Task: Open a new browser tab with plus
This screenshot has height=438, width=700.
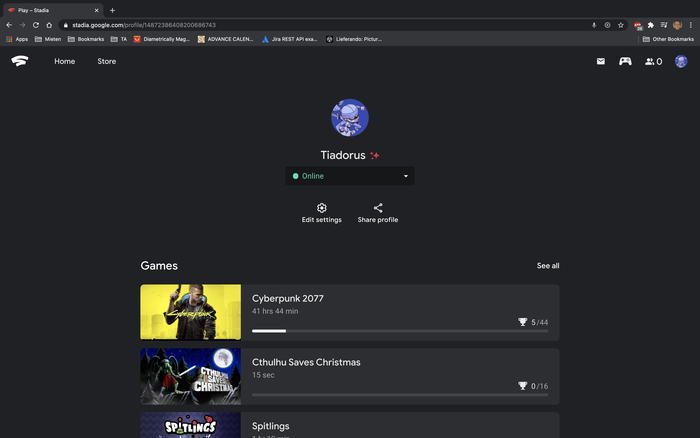Action: (x=112, y=10)
